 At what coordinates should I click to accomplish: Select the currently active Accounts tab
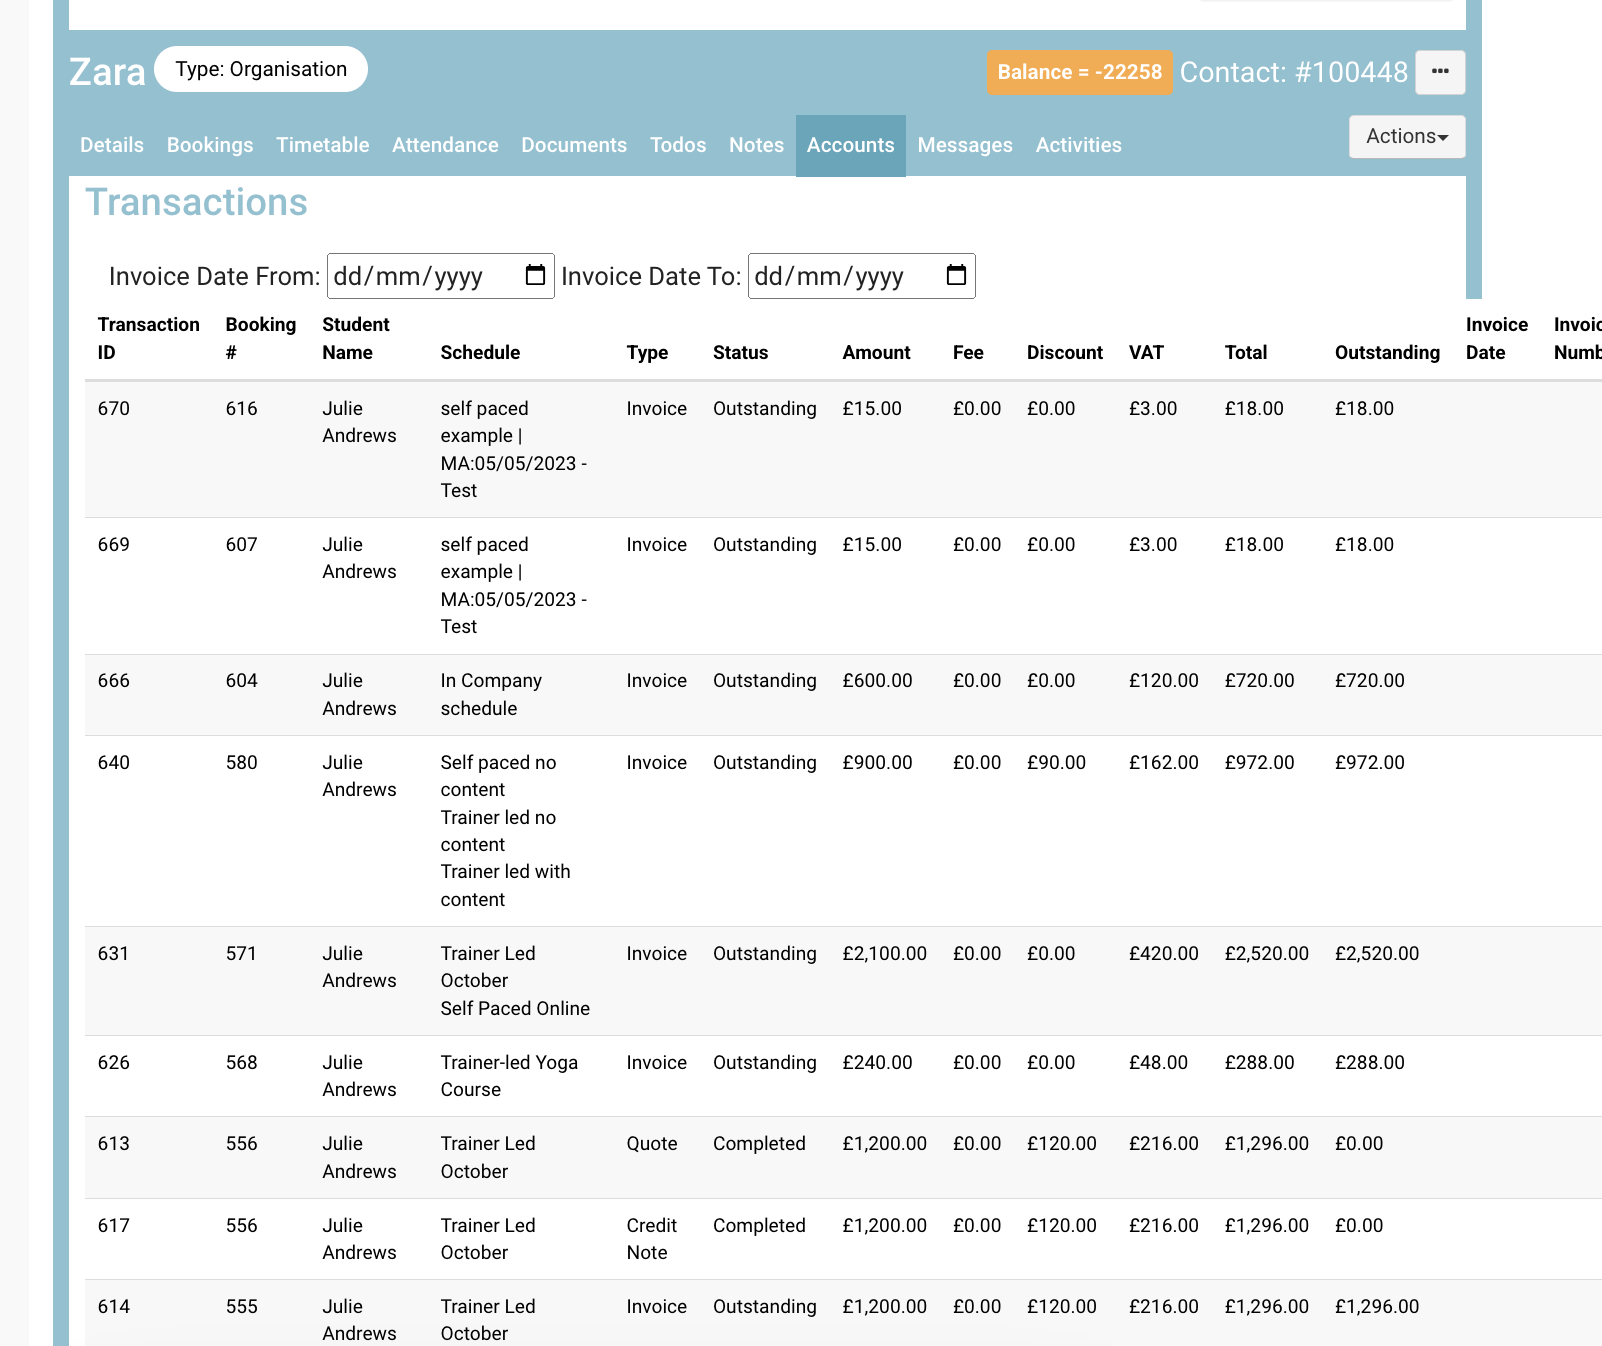[x=850, y=145]
